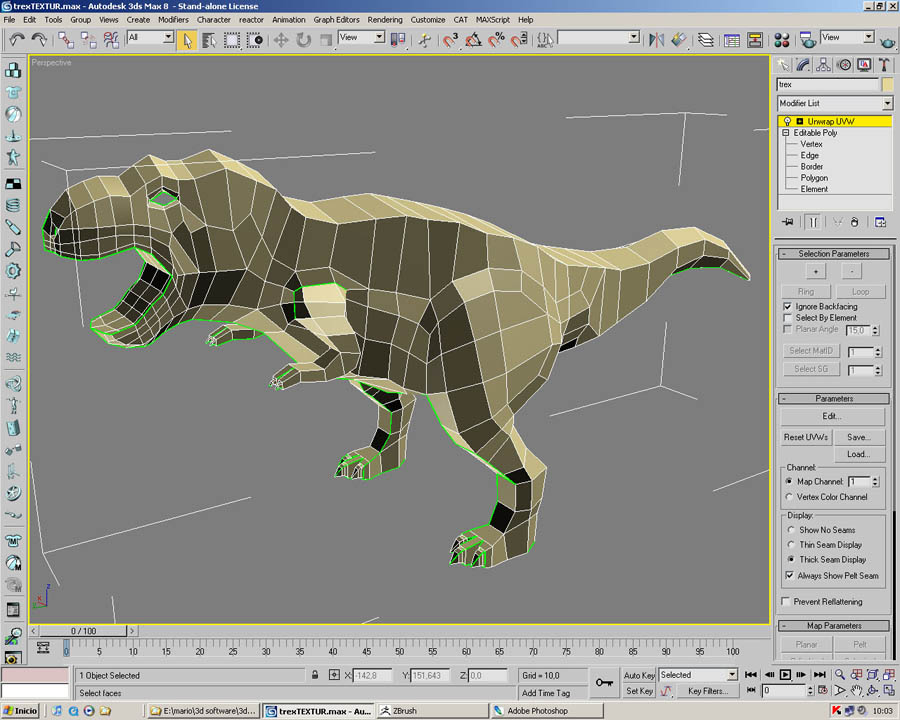Click the Edit... button in Parameters
The image size is (900, 720).
832,416
